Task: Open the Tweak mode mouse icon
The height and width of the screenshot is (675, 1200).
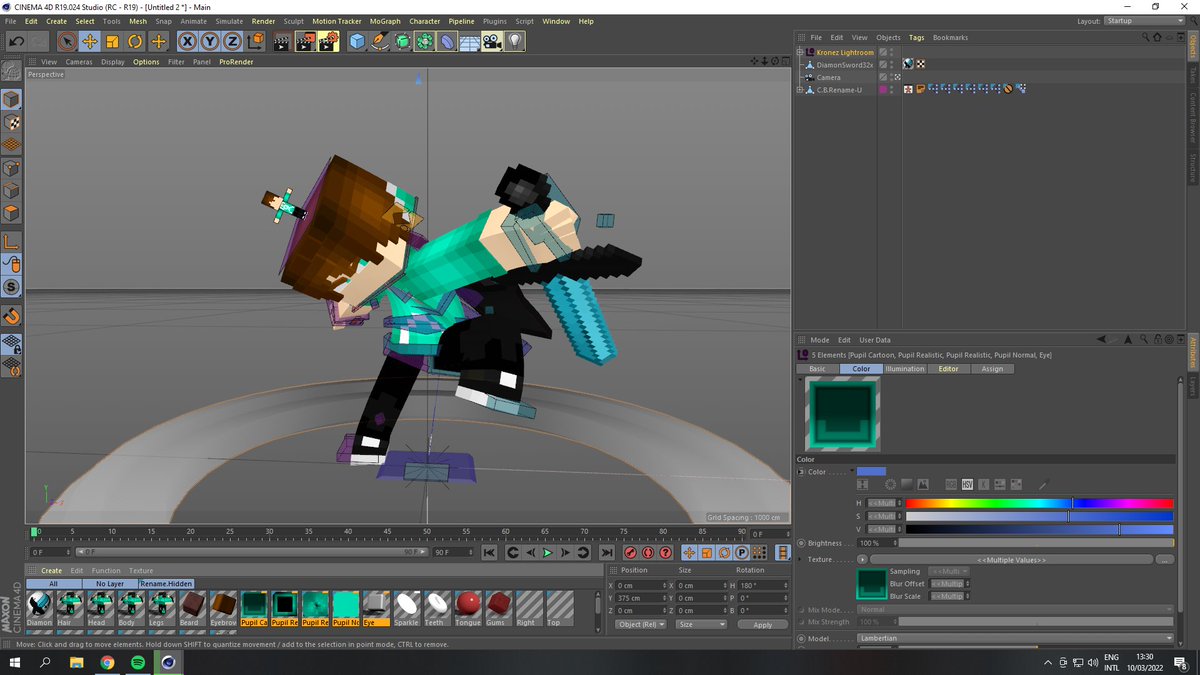Action: point(11,264)
